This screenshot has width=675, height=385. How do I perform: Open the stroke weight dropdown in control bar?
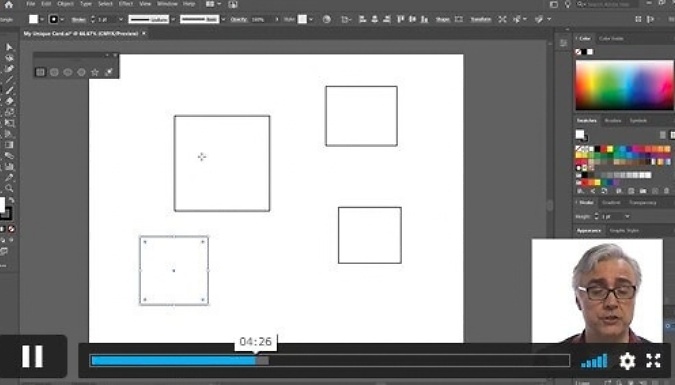pos(121,19)
